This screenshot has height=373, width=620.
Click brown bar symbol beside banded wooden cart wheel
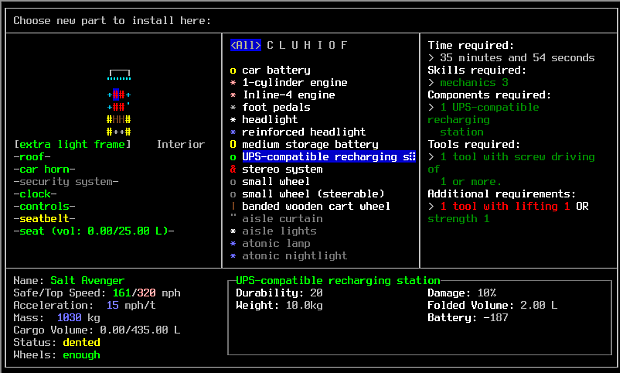pyautogui.click(x=233, y=206)
